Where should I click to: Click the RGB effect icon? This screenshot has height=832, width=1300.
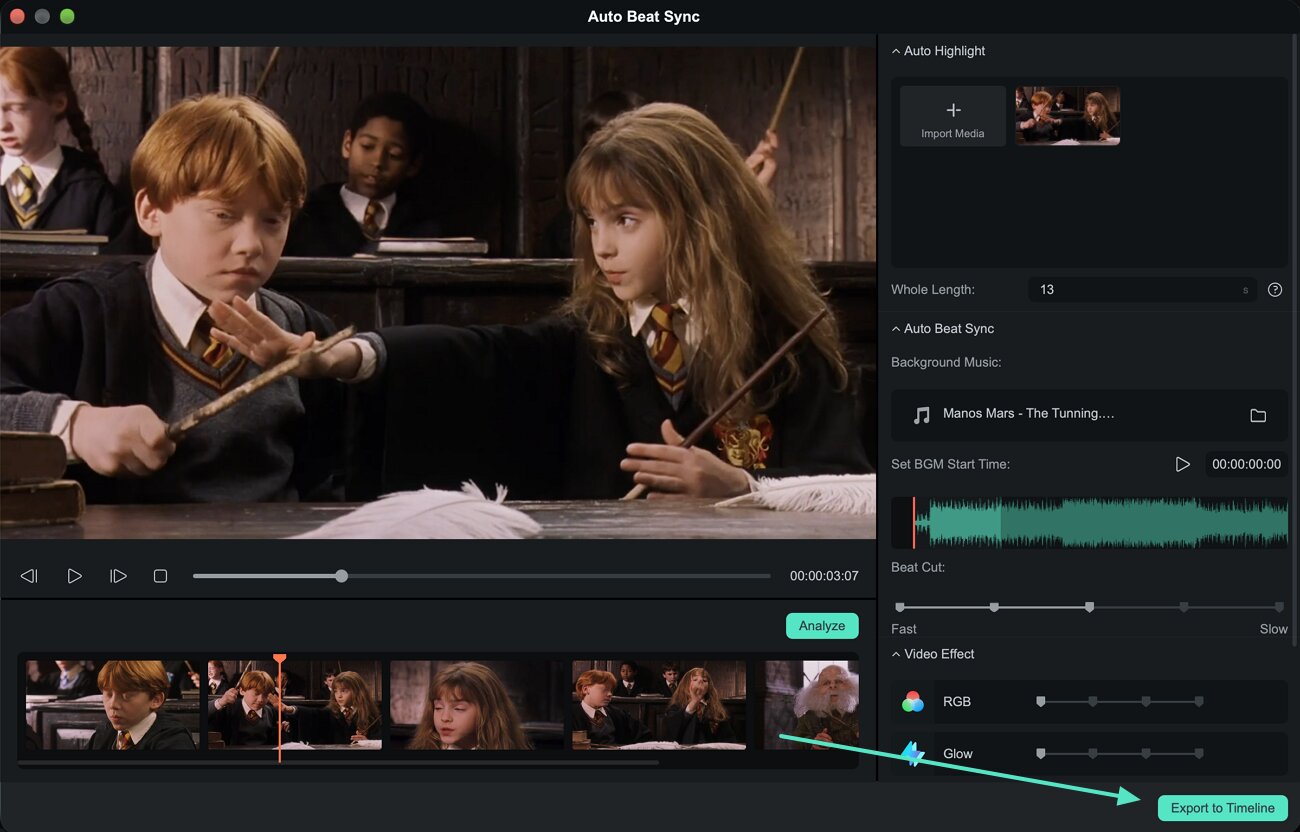[x=913, y=702]
